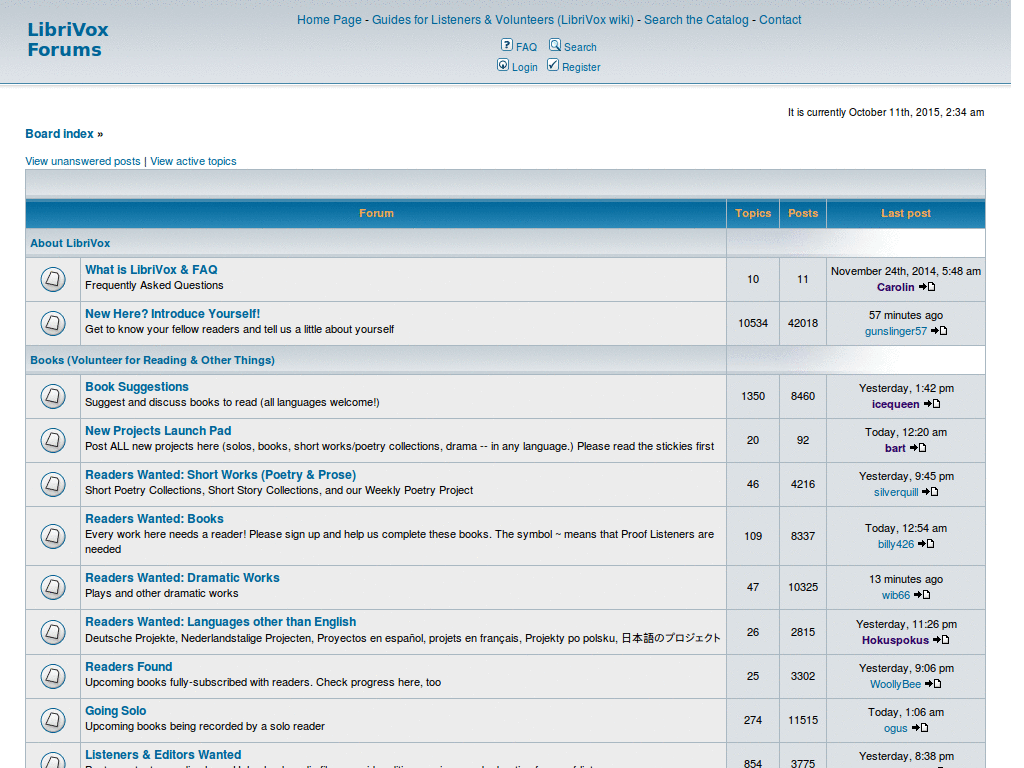Viewport: 1024px width, 768px height.
Task: Open the About LibriVox category
Action: pyautogui.click(x=70, y=243)
